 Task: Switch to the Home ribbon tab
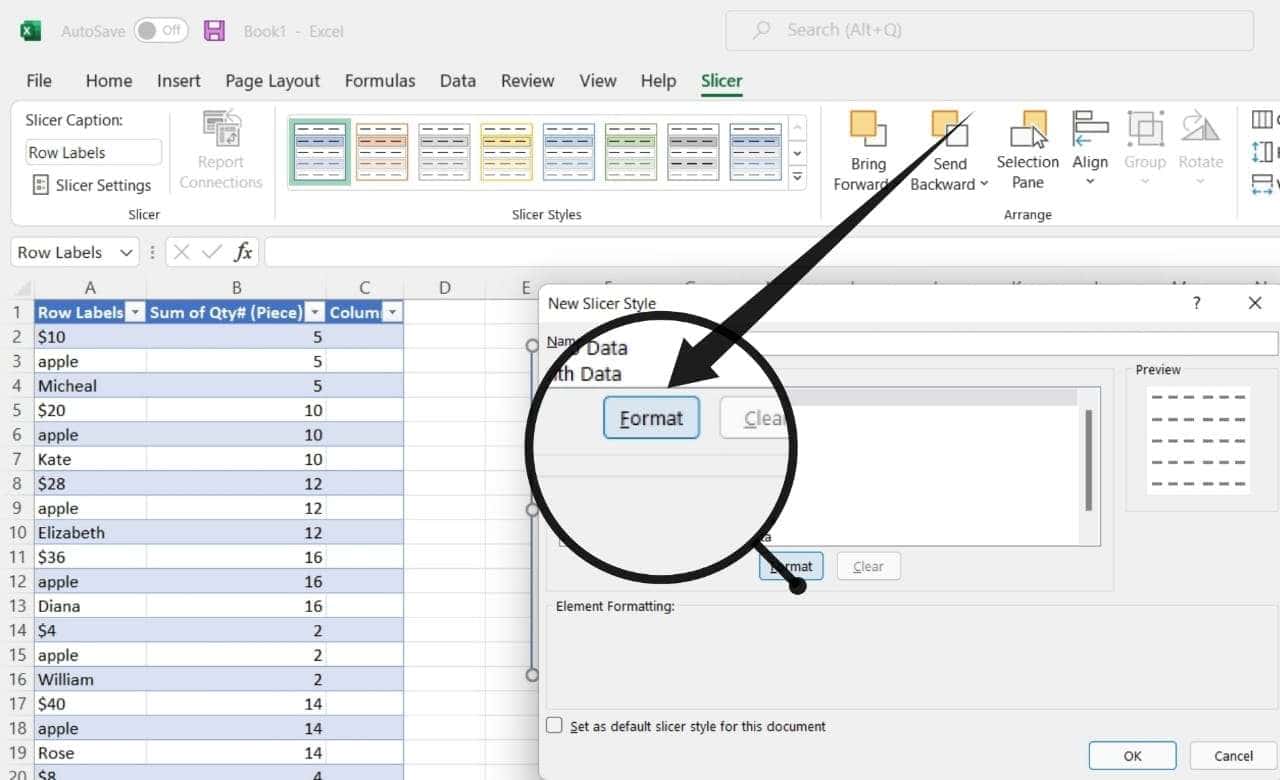point(108,81)
